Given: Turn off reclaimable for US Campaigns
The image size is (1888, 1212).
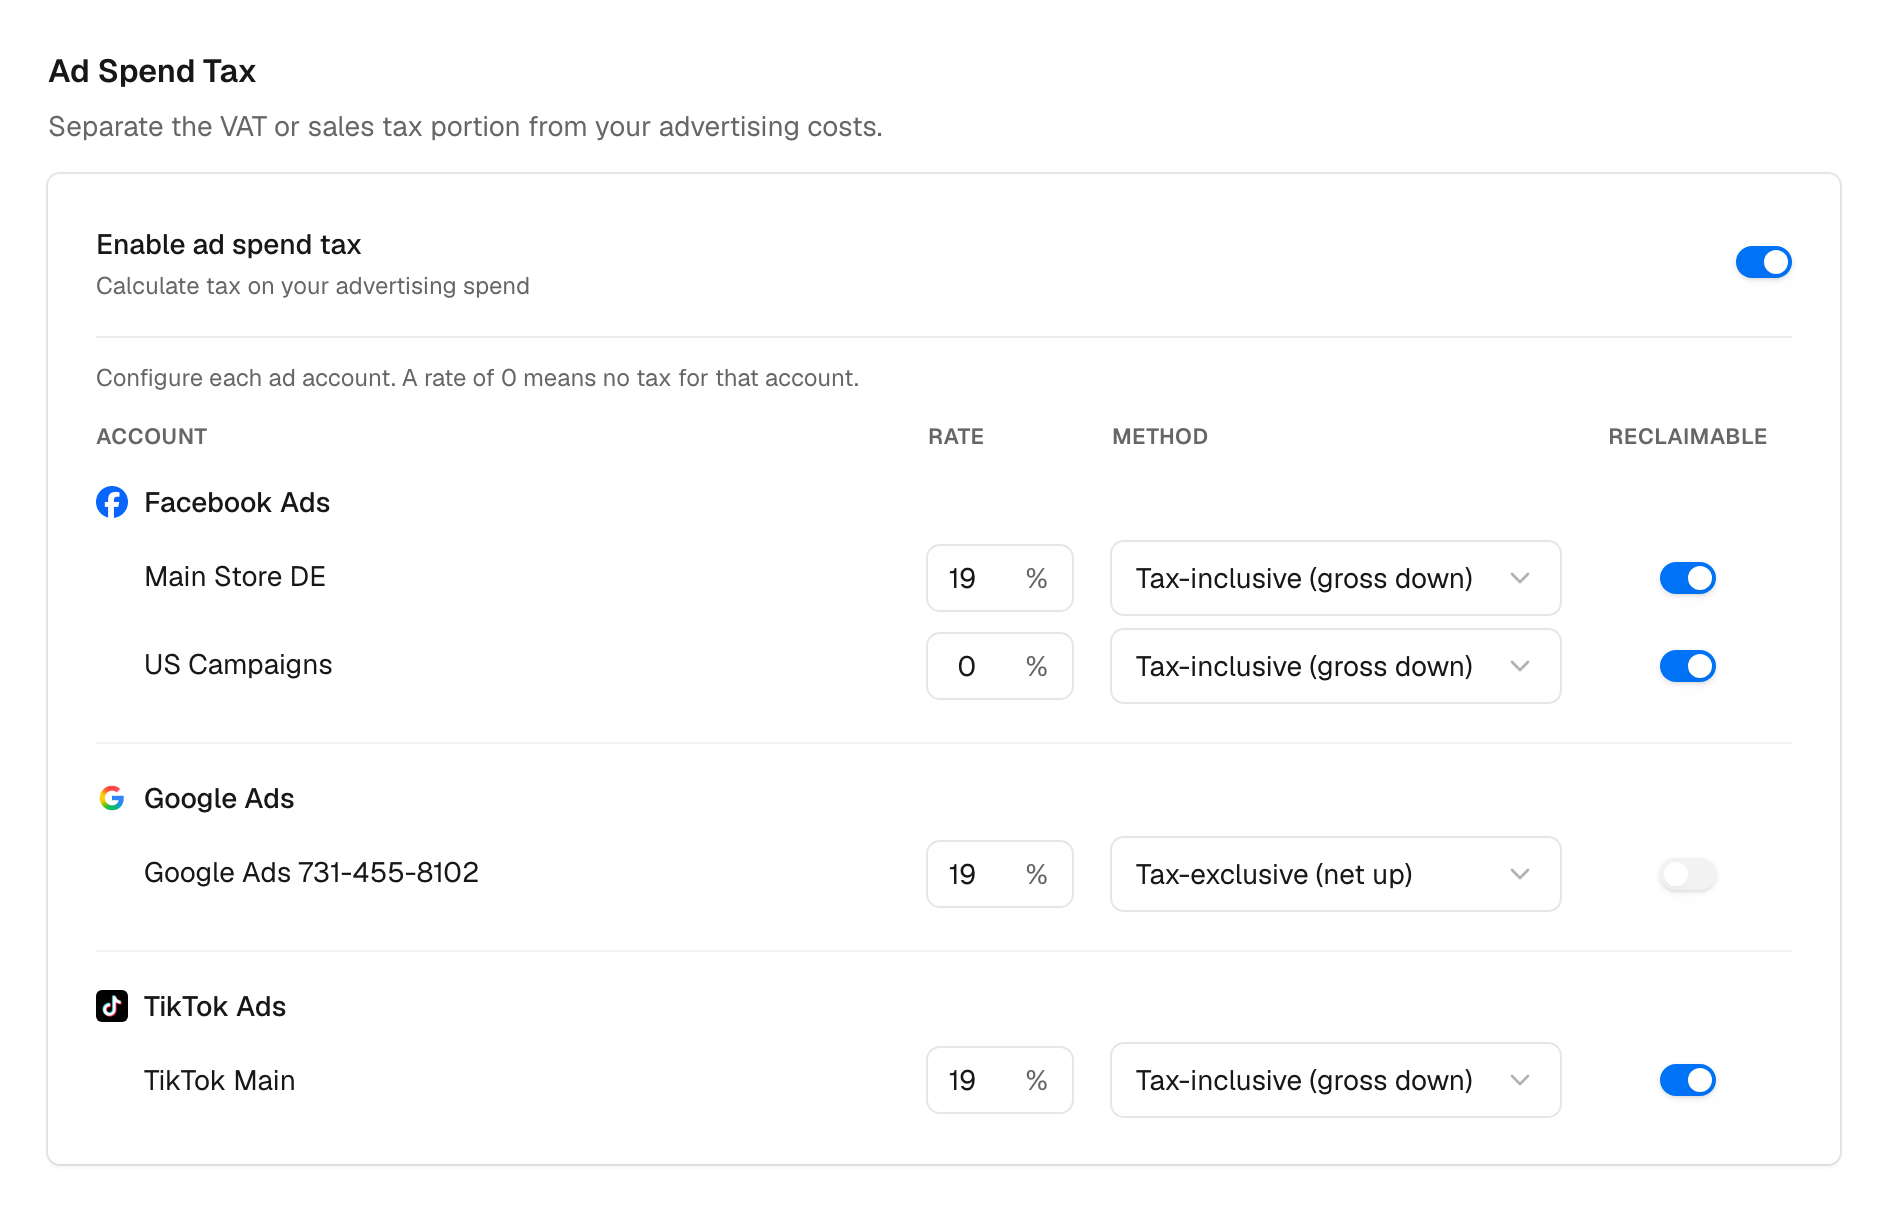Looking at the screenshot, I should 1687,666.
